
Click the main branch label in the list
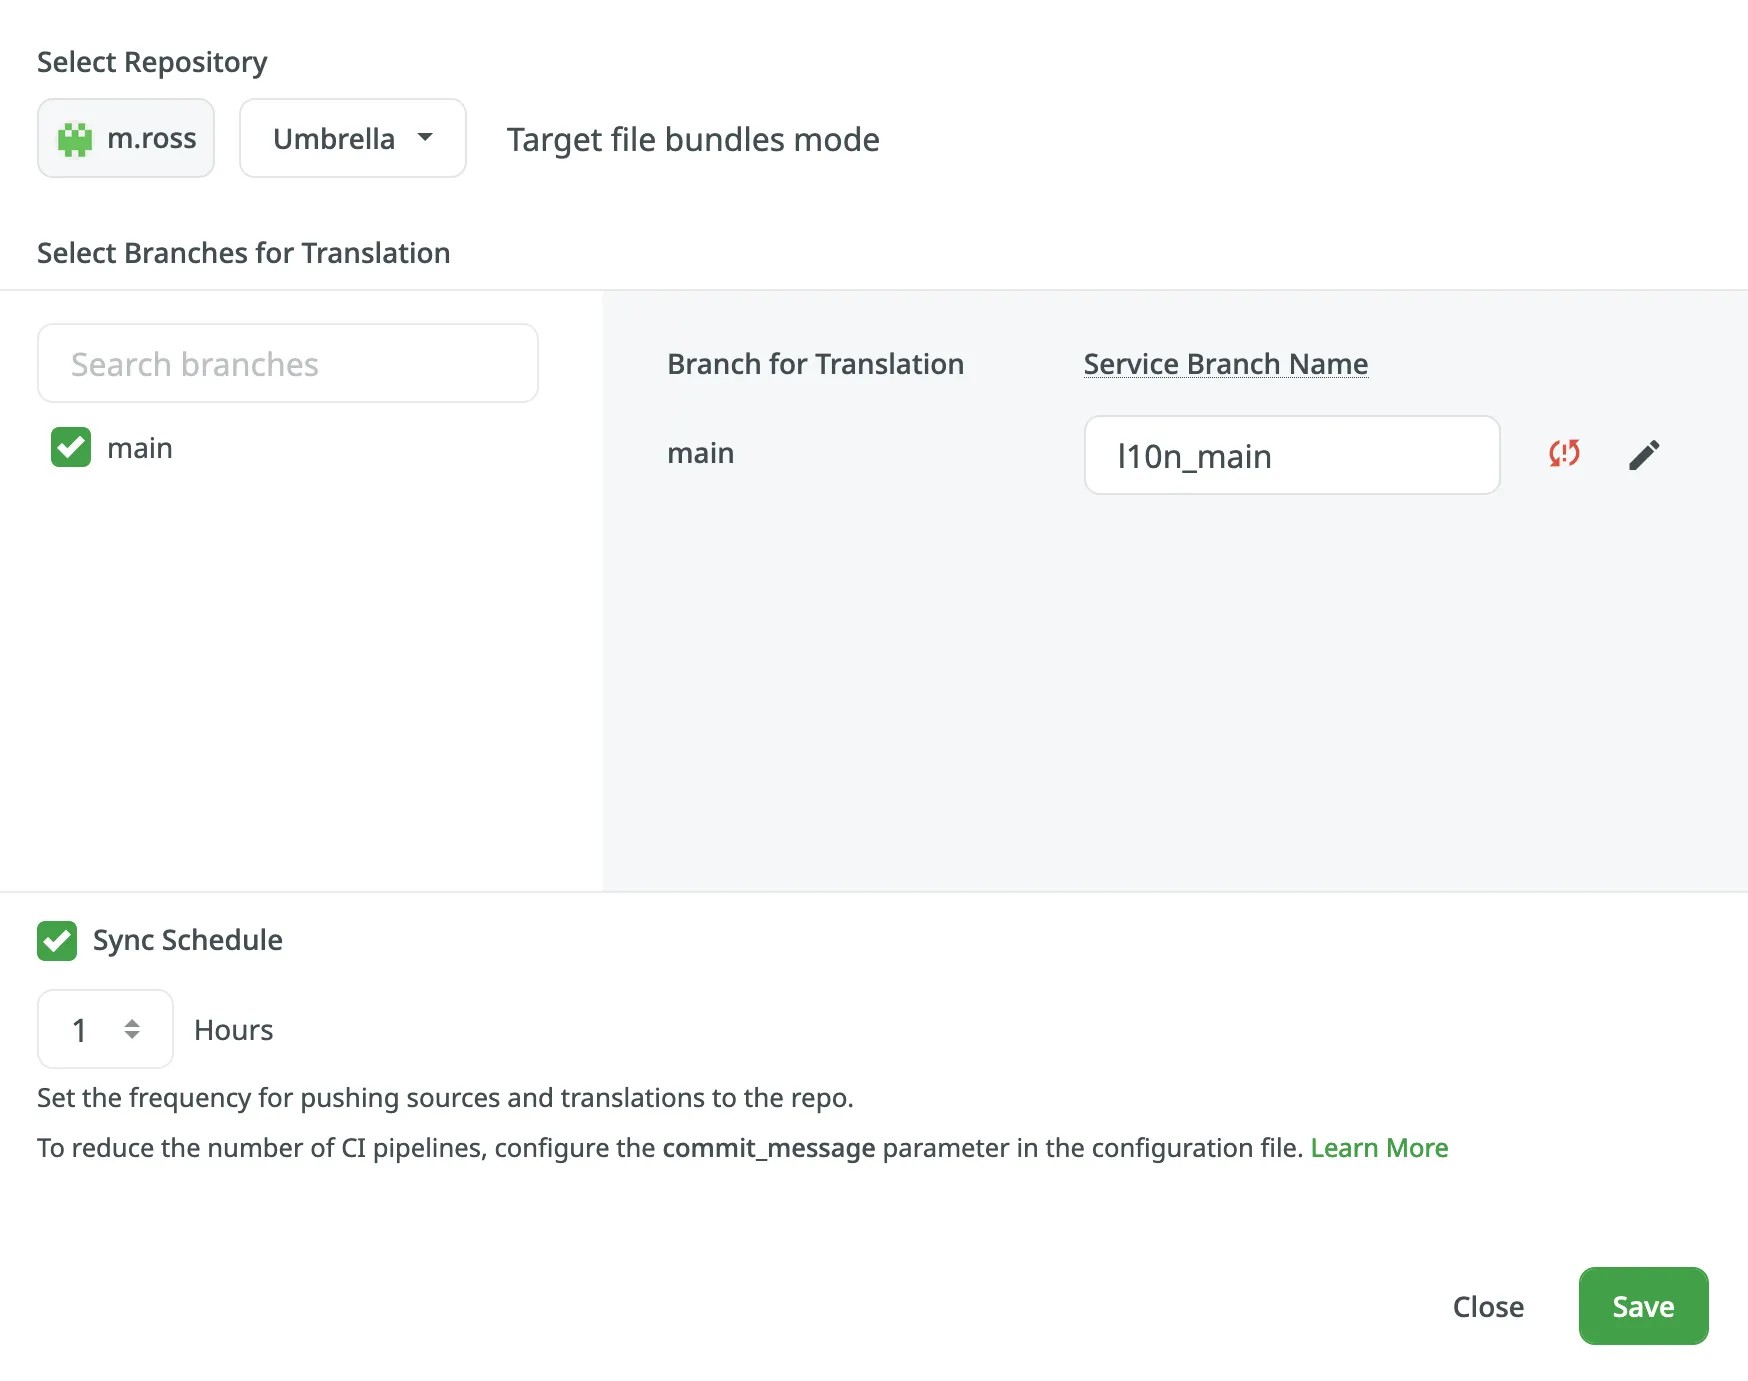140,448
